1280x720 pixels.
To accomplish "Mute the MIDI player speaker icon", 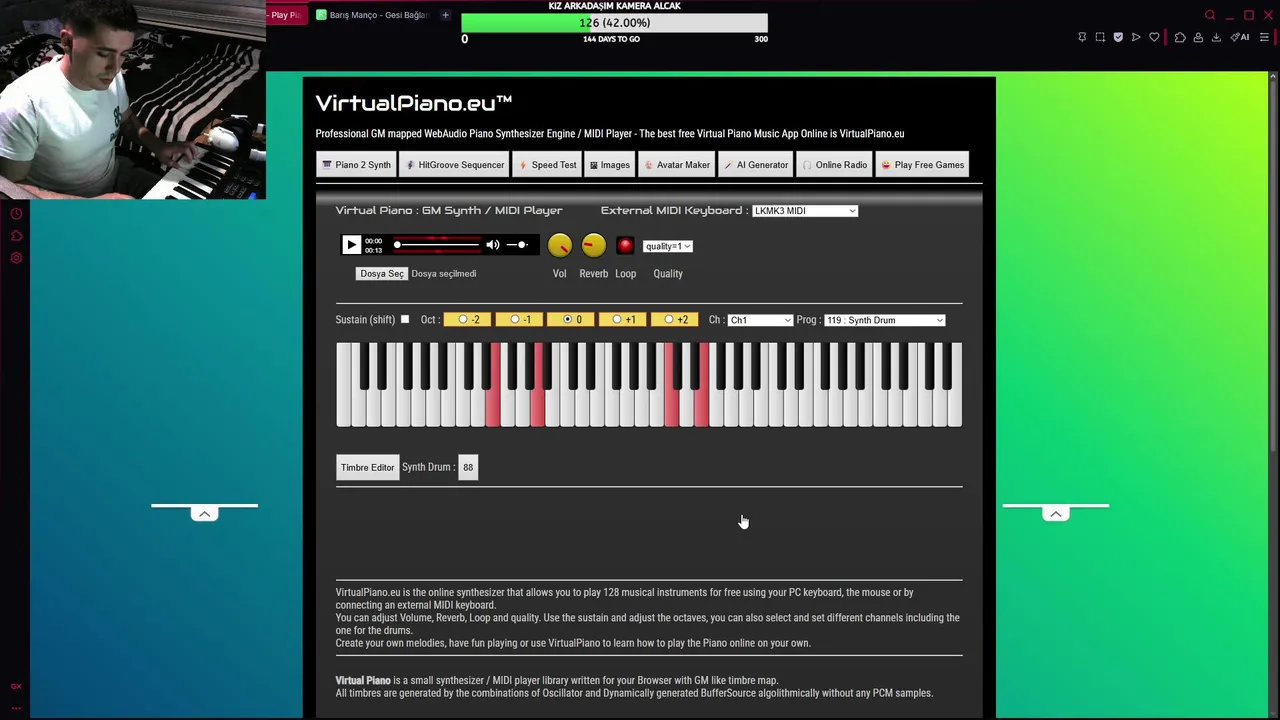I will (x=492, y=245).
